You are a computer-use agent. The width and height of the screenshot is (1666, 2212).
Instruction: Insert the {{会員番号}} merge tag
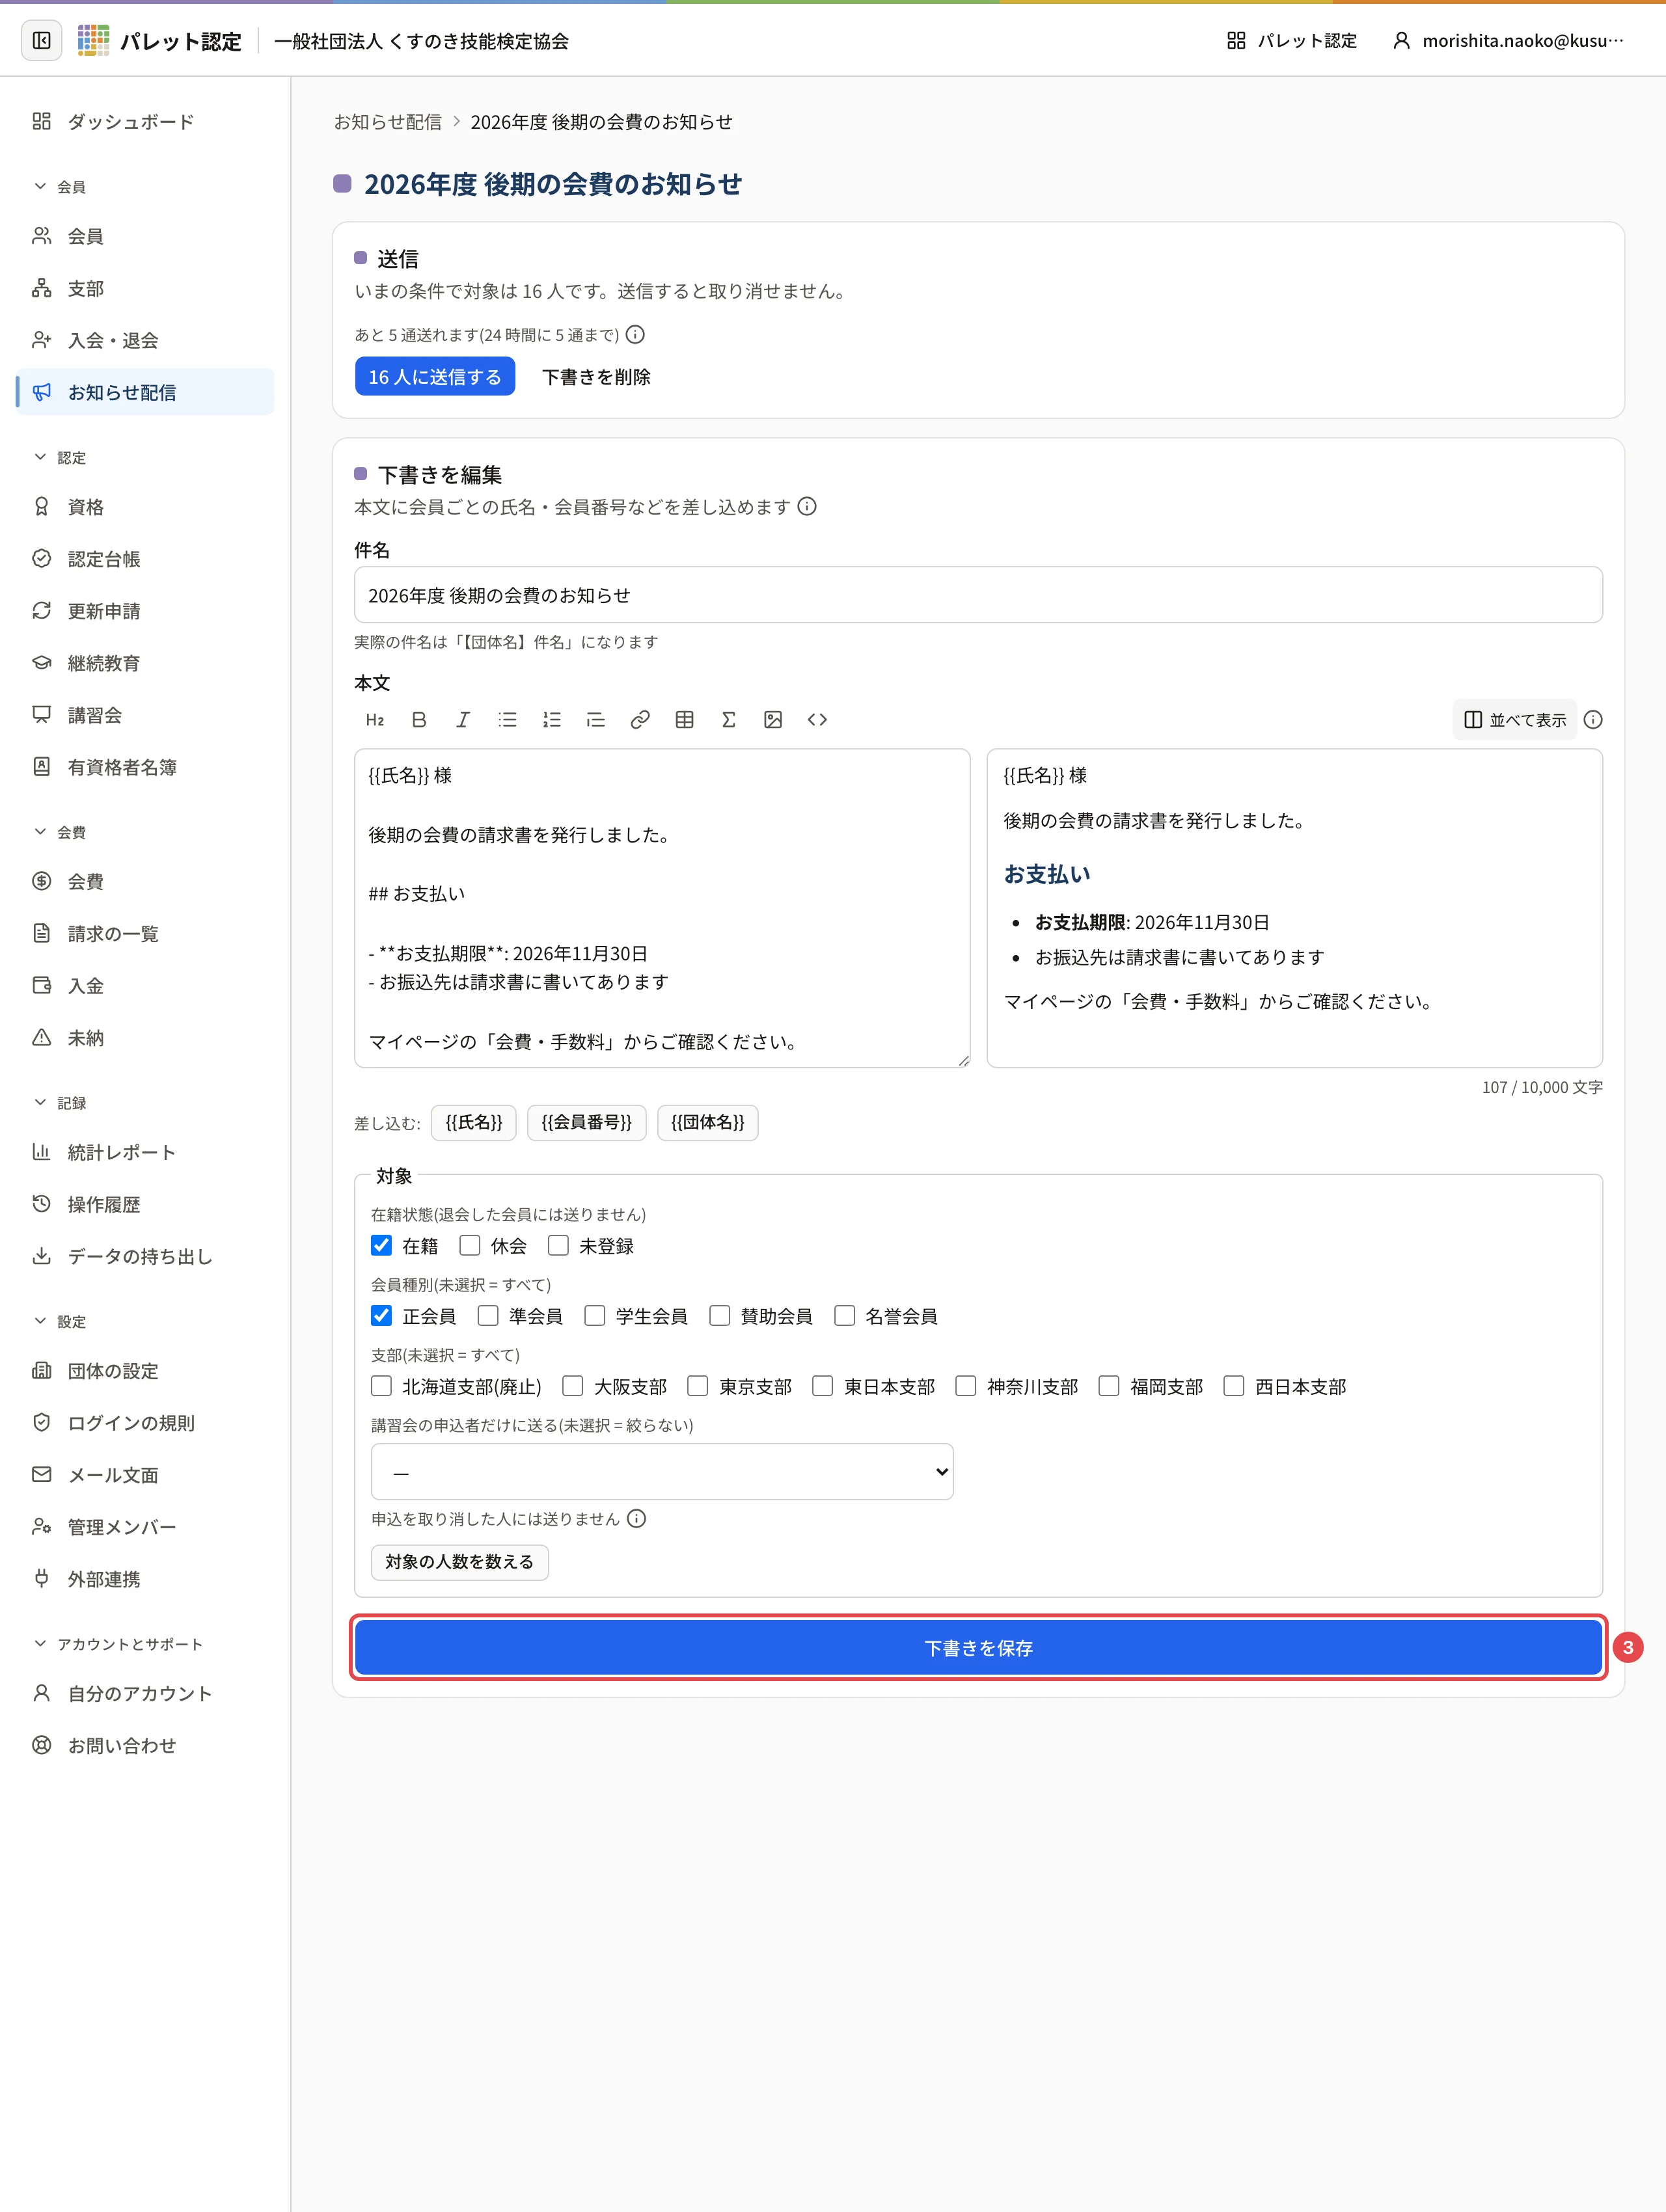(x=587, y=1123)
